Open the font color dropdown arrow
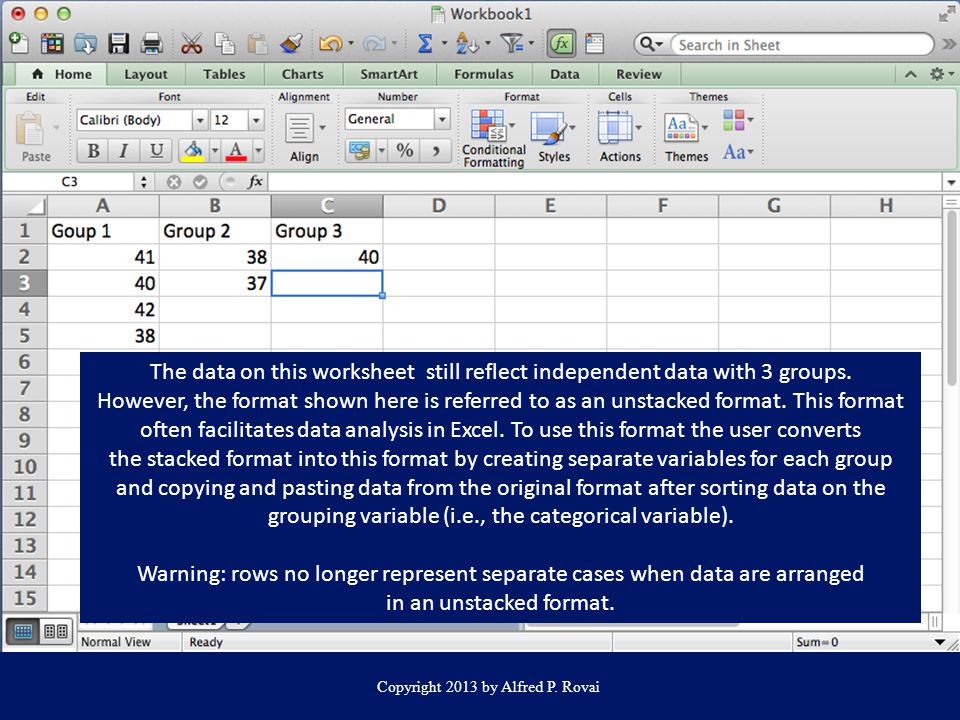The height and width of the screenshot is (720, 960). click(258, 150)
